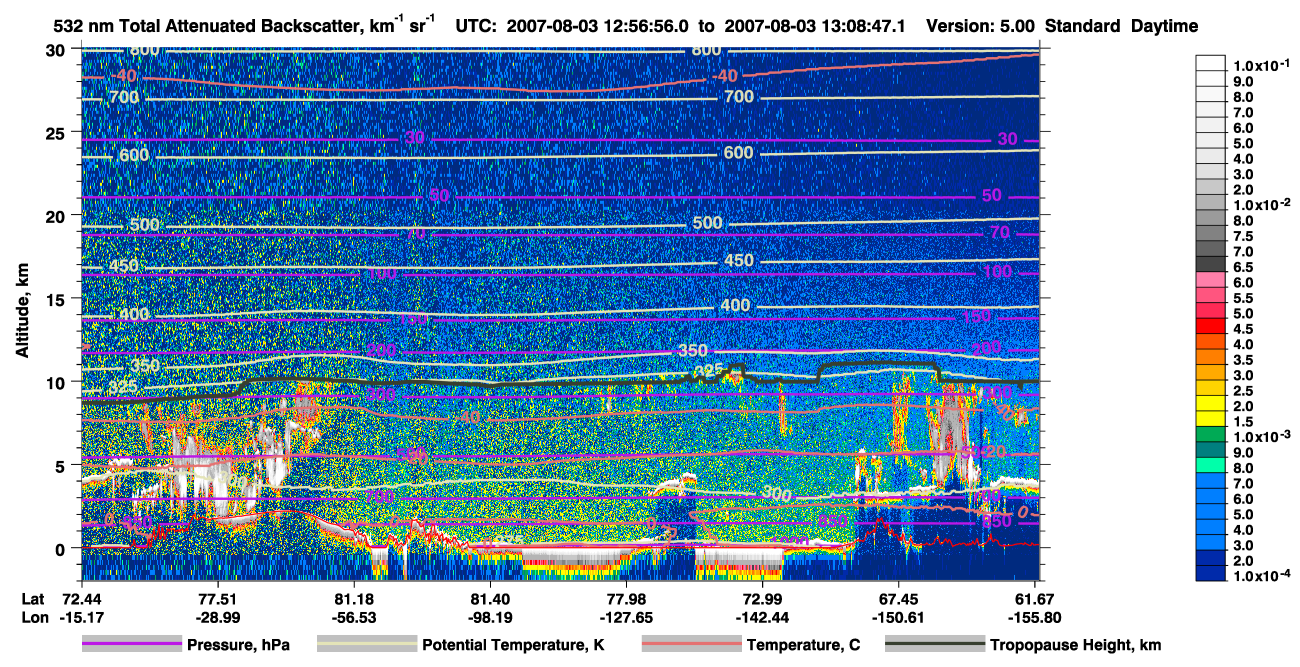Click longitude value '-155.80'
Screen dimensions: 1300x667
coord(1033,618)
